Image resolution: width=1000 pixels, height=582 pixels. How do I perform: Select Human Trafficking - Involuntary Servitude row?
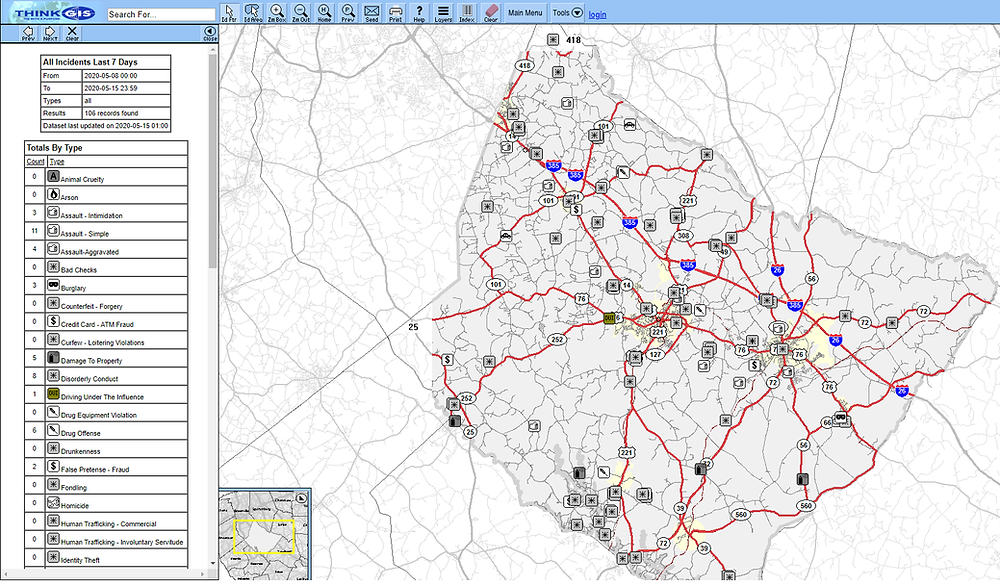pos(107,540)
